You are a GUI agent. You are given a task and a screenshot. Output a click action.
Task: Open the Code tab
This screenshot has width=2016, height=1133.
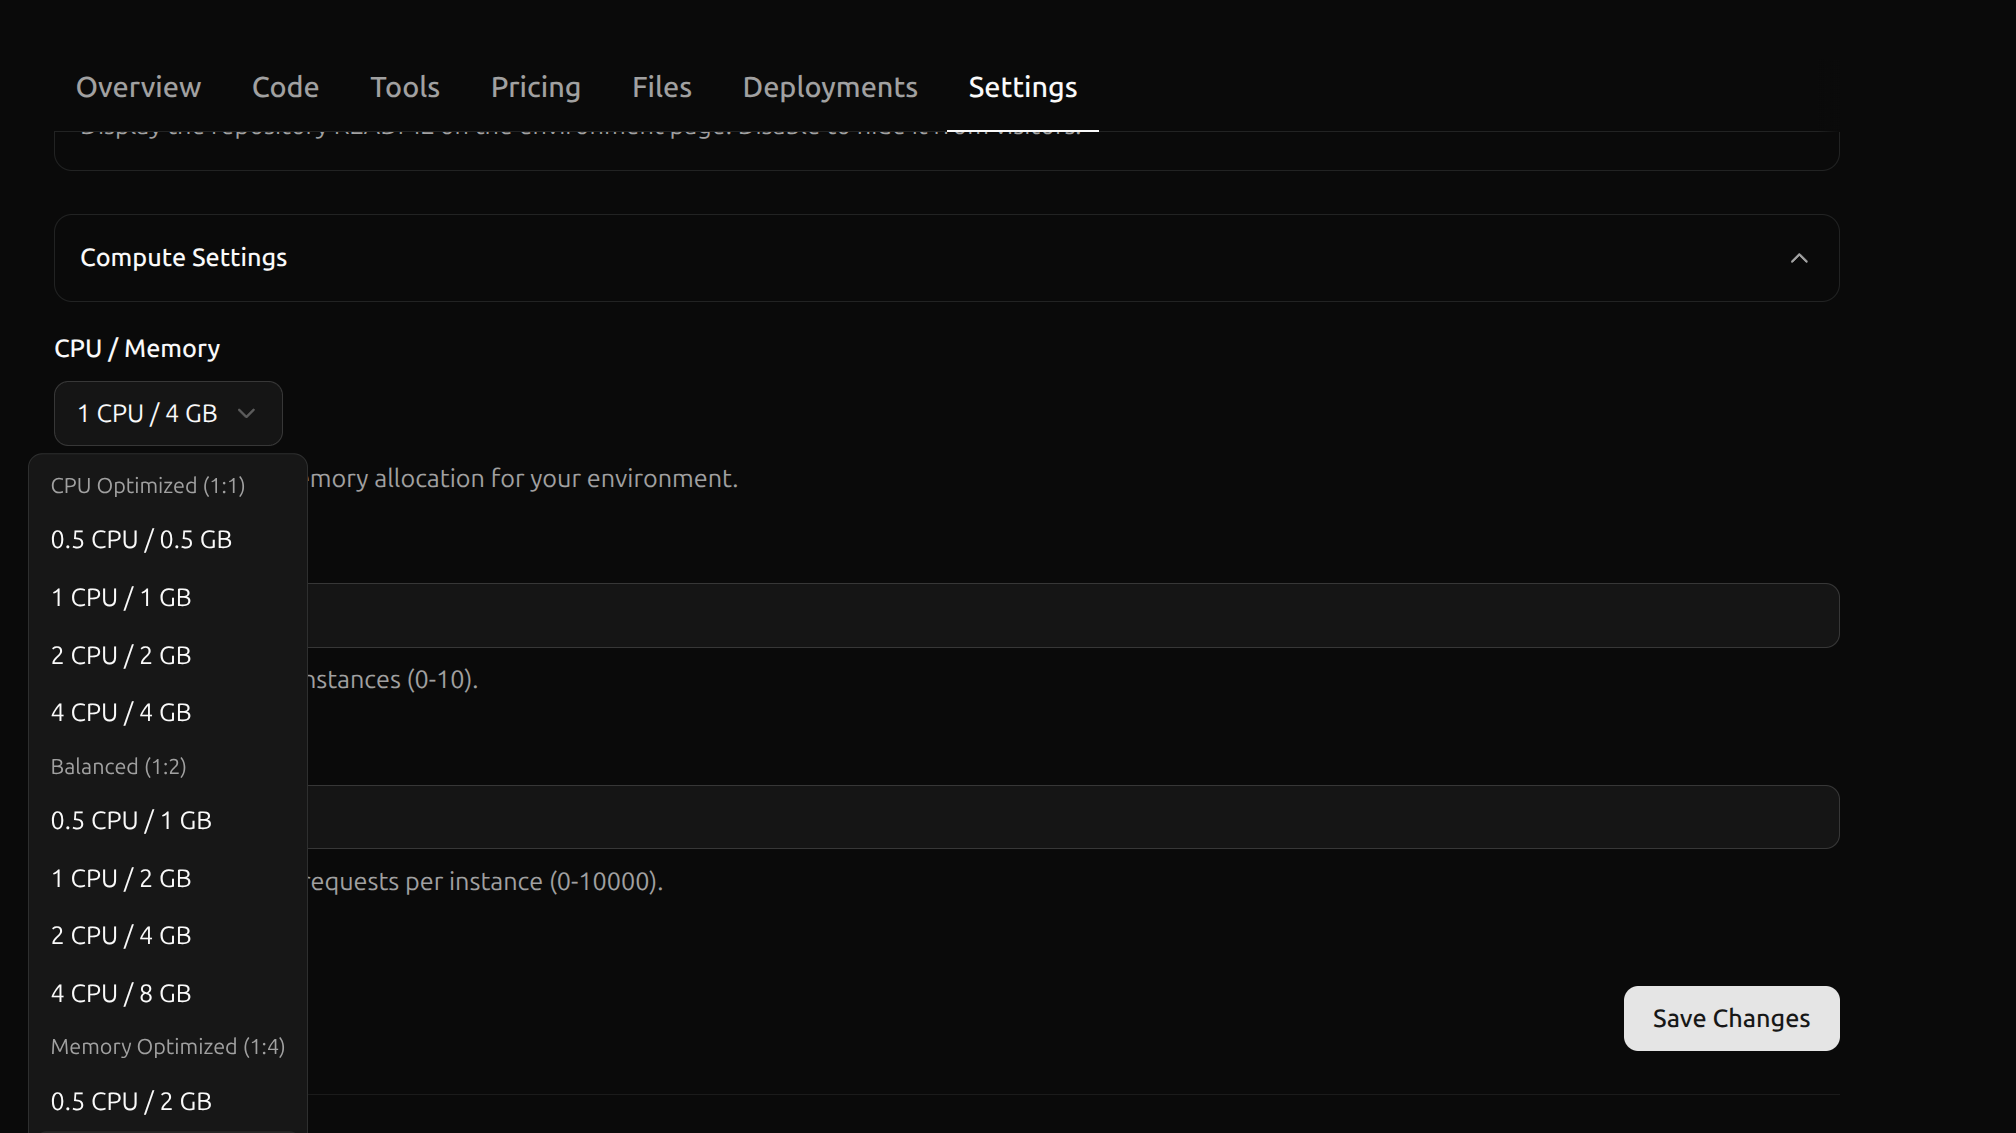pos(285,87)
